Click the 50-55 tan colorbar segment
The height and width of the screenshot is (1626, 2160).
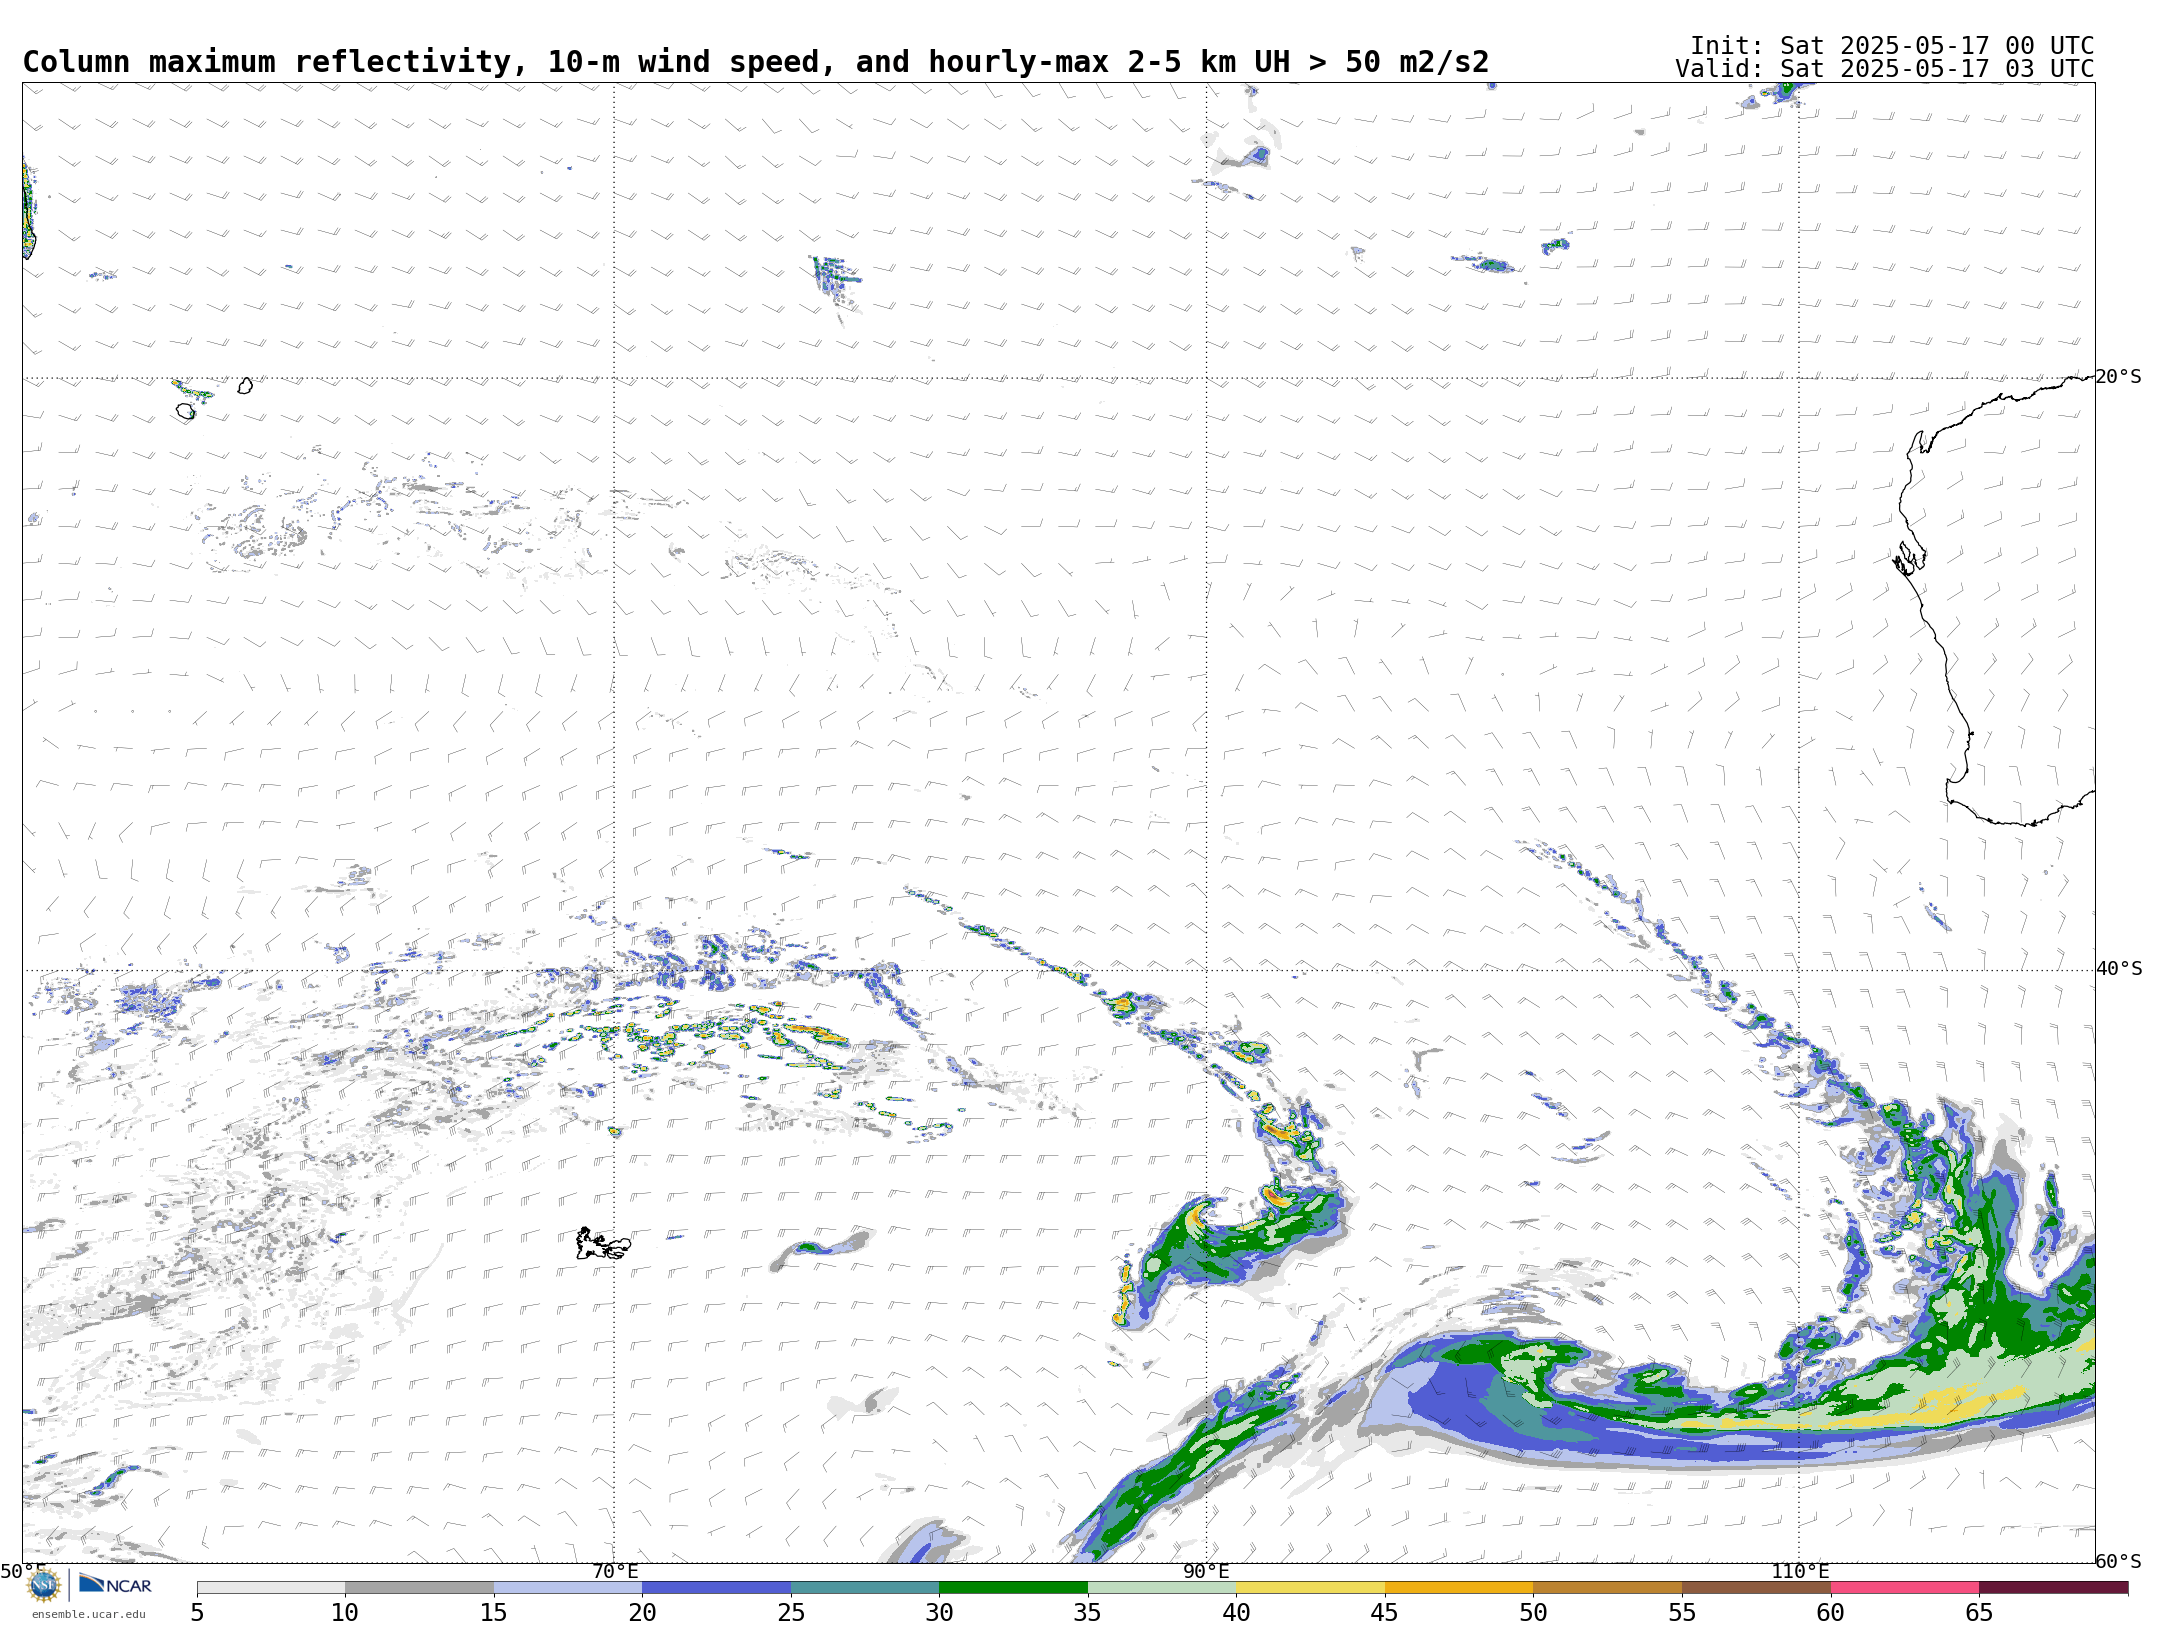(x=1607, y=1588)
